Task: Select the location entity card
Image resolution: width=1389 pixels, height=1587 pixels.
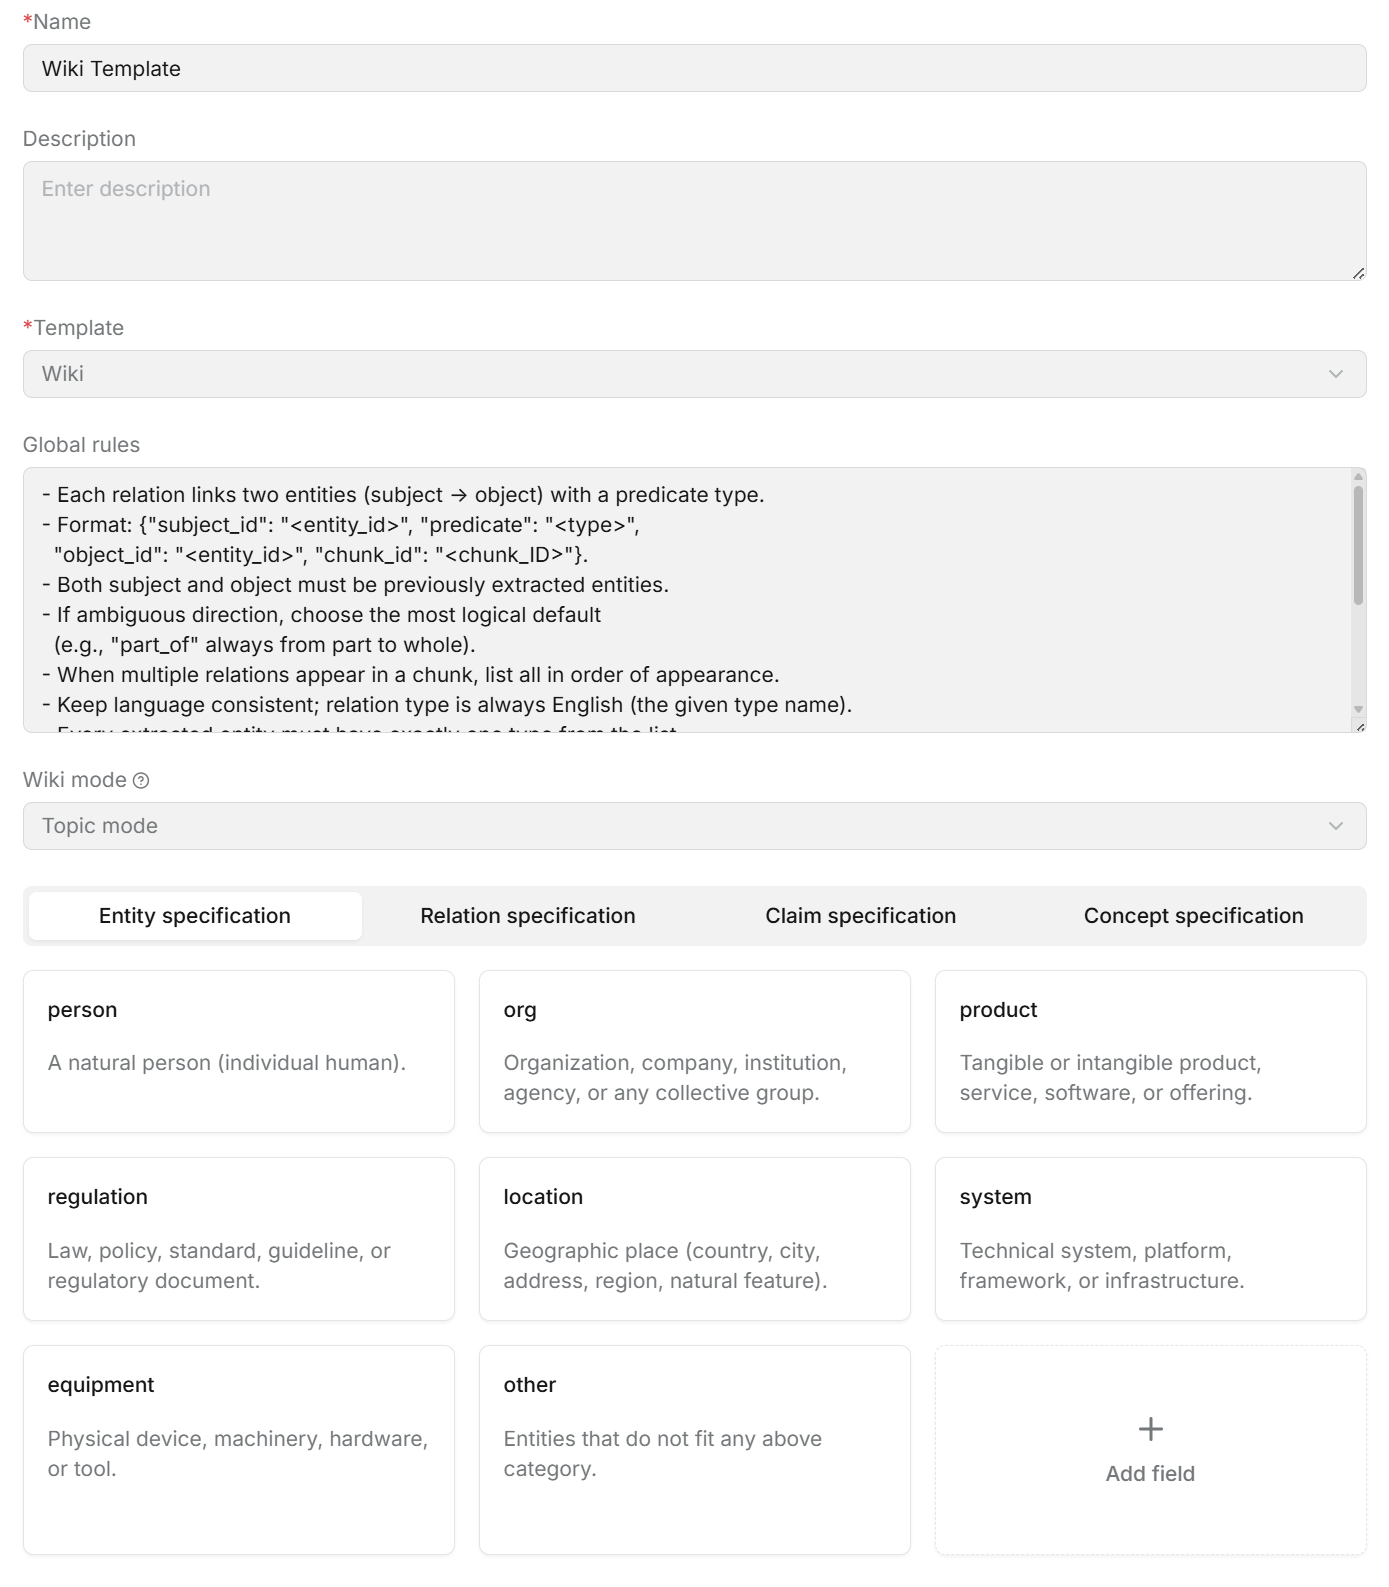Action: point(694,1239)
